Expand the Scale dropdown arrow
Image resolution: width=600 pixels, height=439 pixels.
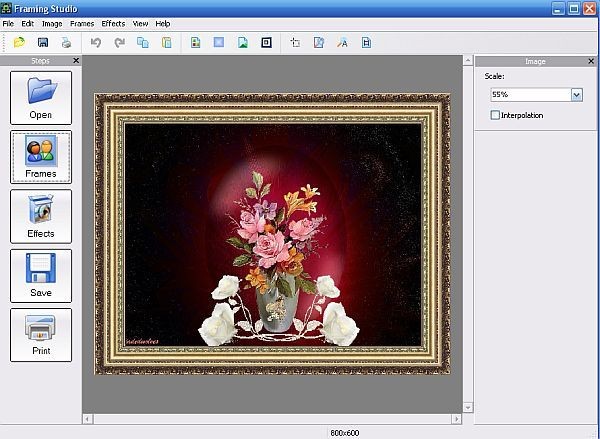coord(577,95)
